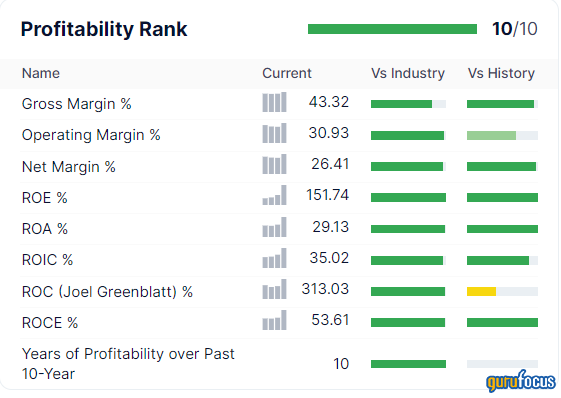Click the Profitability Rank heading
The height and width of the screenshot is (398, 561).
(x=104, y=29)
